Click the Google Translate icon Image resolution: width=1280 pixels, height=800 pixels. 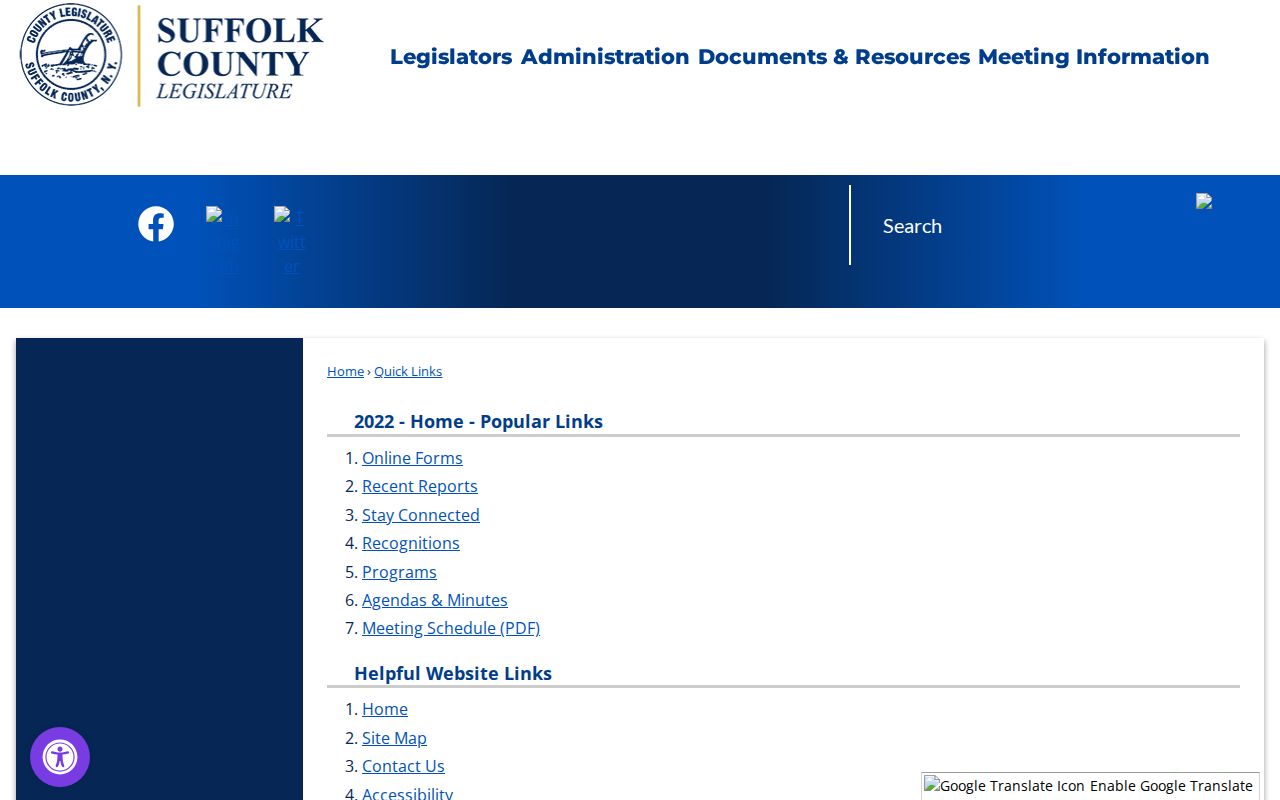click(x=1004, y=786)
